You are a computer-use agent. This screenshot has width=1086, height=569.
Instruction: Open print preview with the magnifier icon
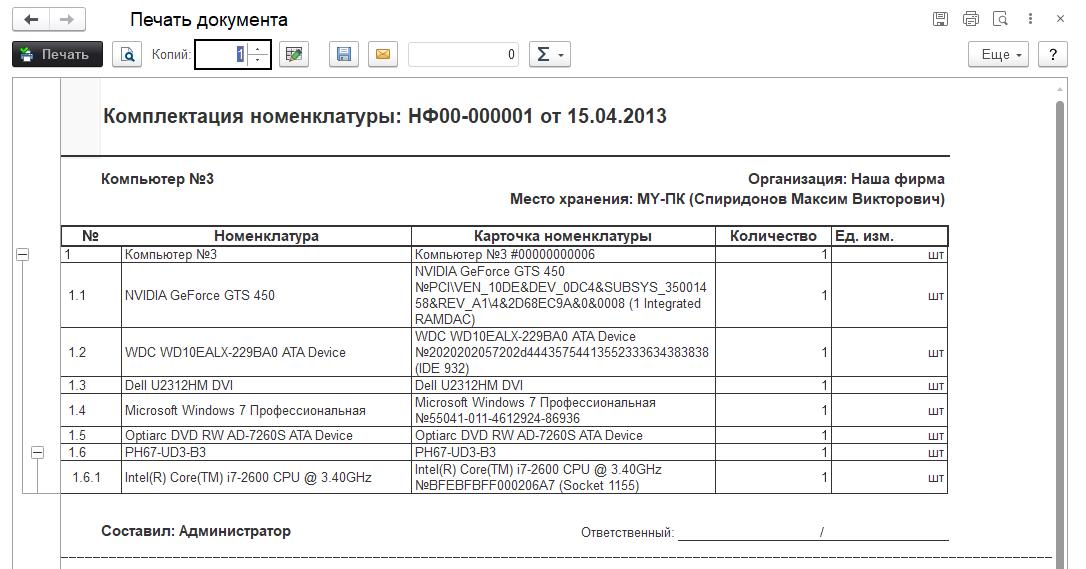(x=127, y=55)
